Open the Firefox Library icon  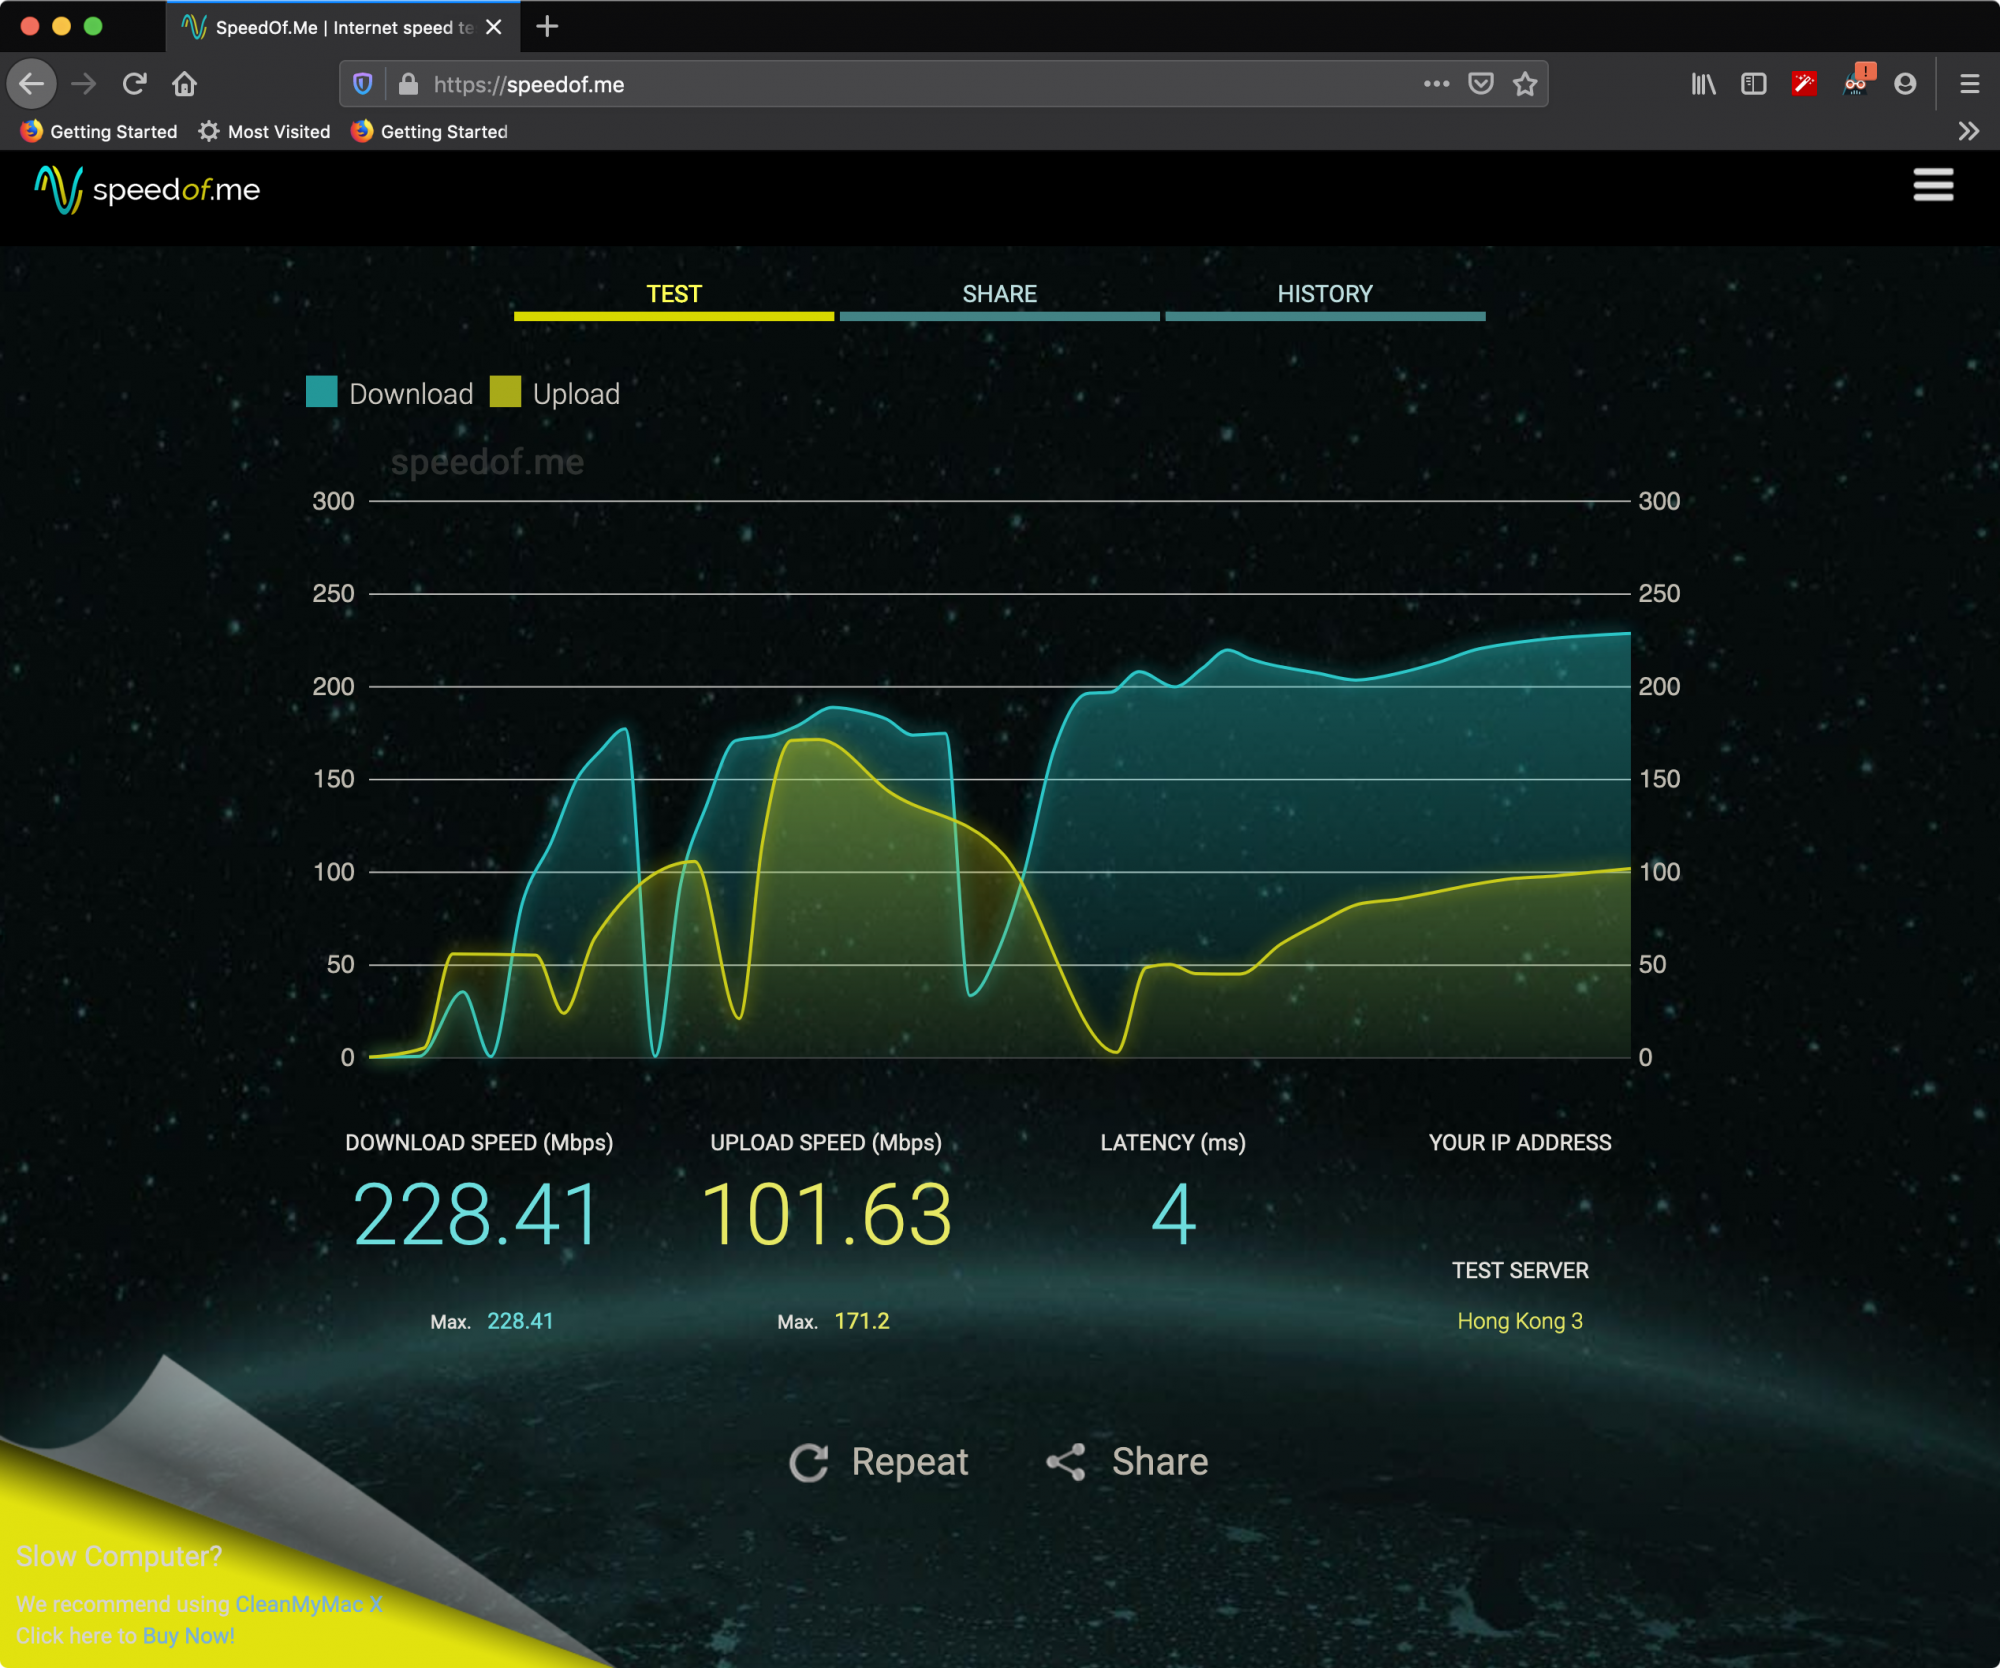[x=1703, y=84]
